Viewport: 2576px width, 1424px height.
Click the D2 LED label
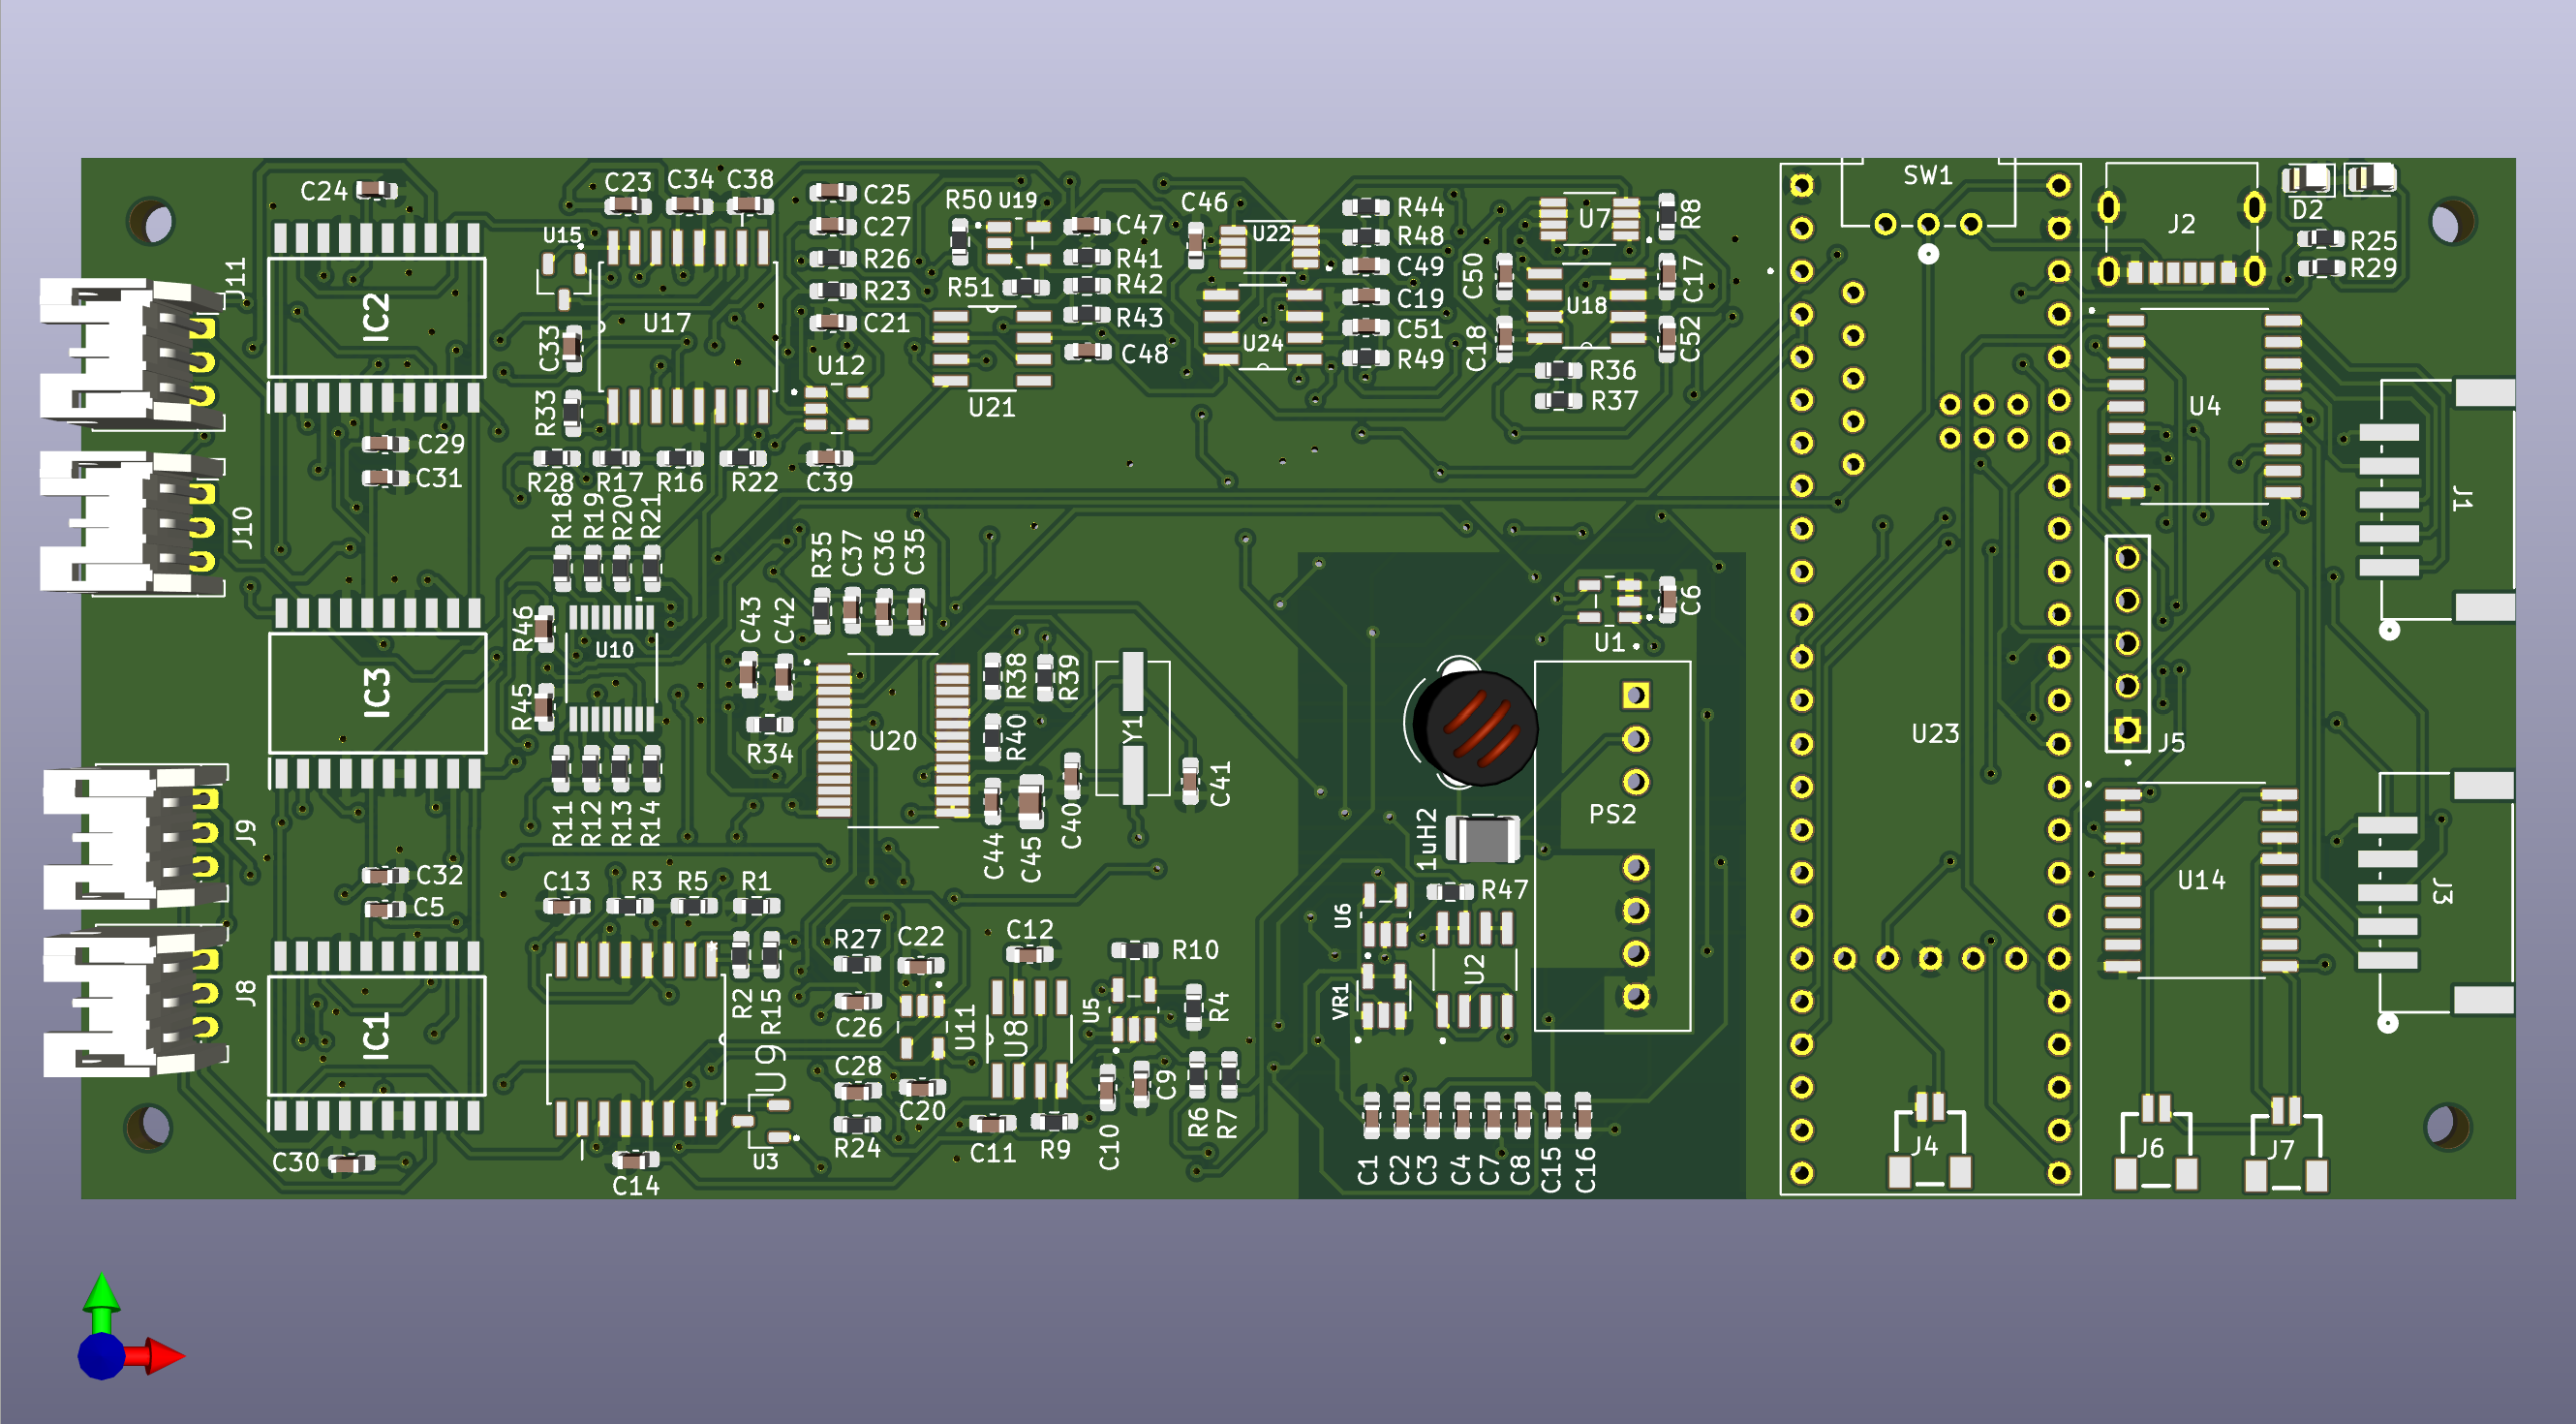click(2307, 210)
